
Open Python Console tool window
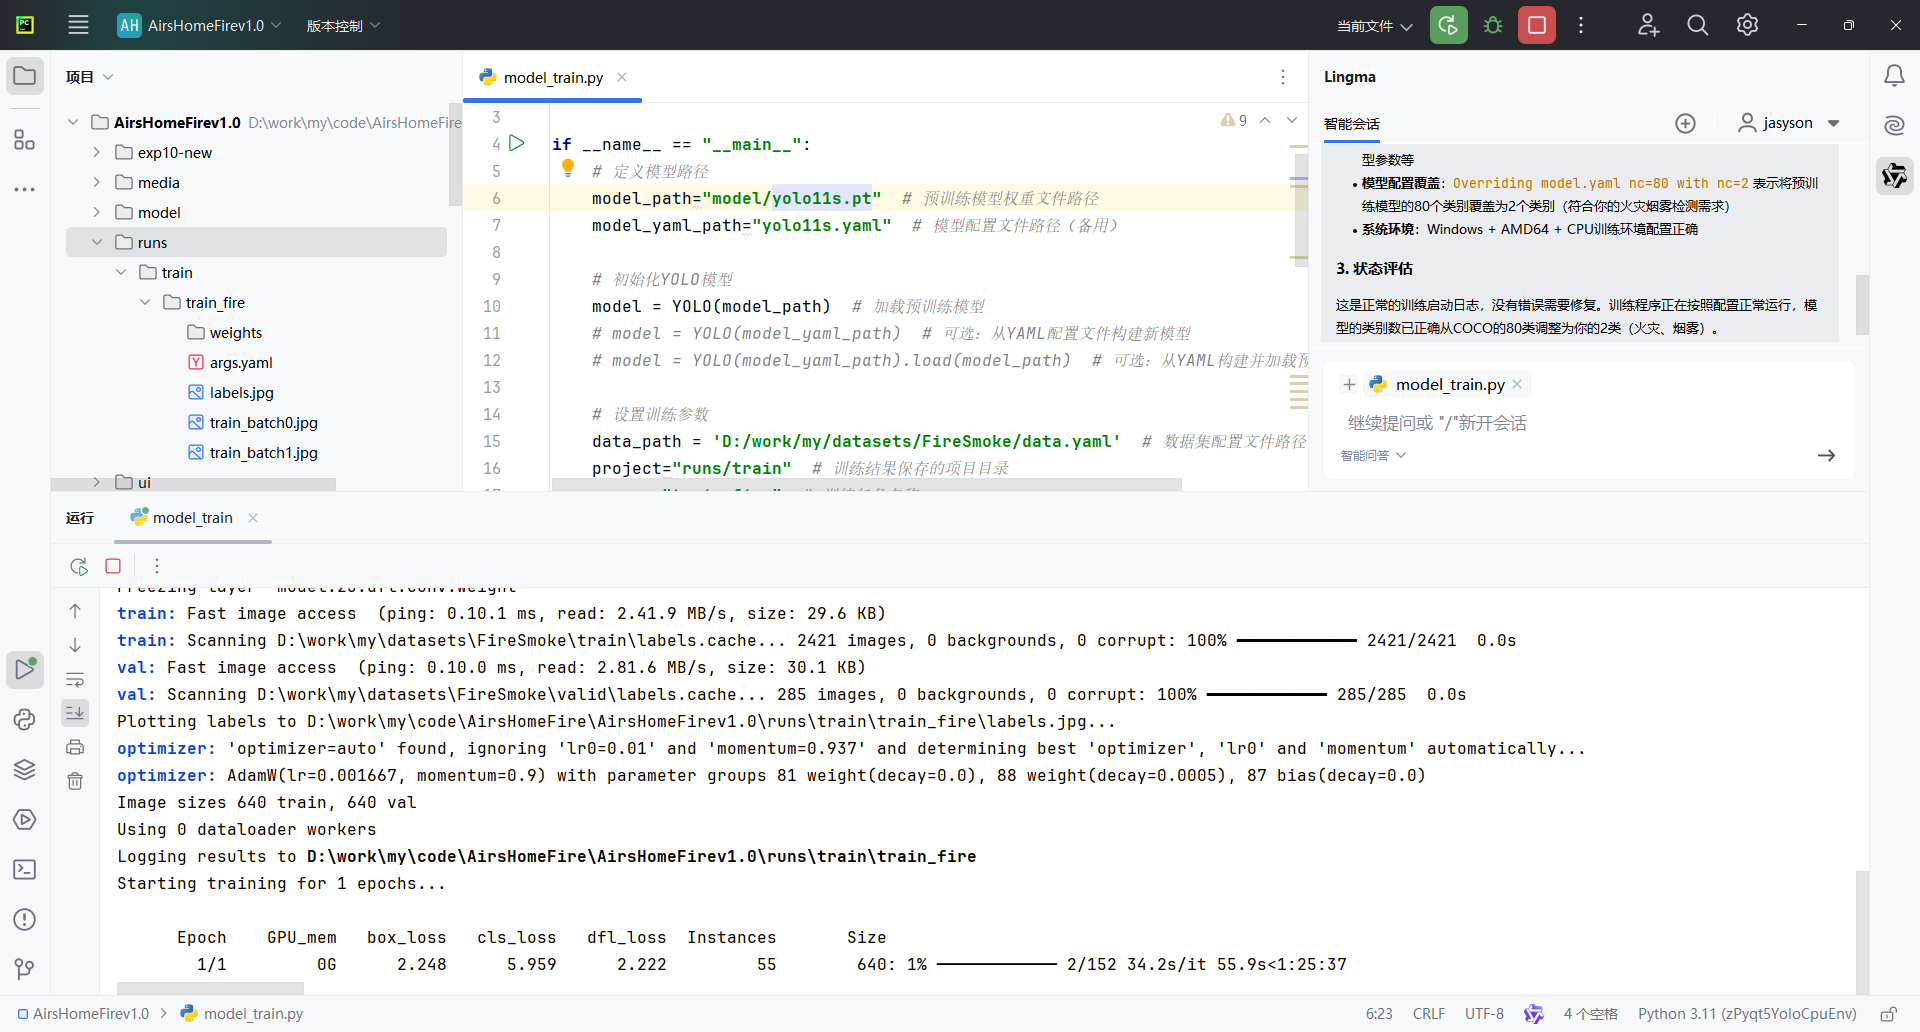tap(25, 719)
